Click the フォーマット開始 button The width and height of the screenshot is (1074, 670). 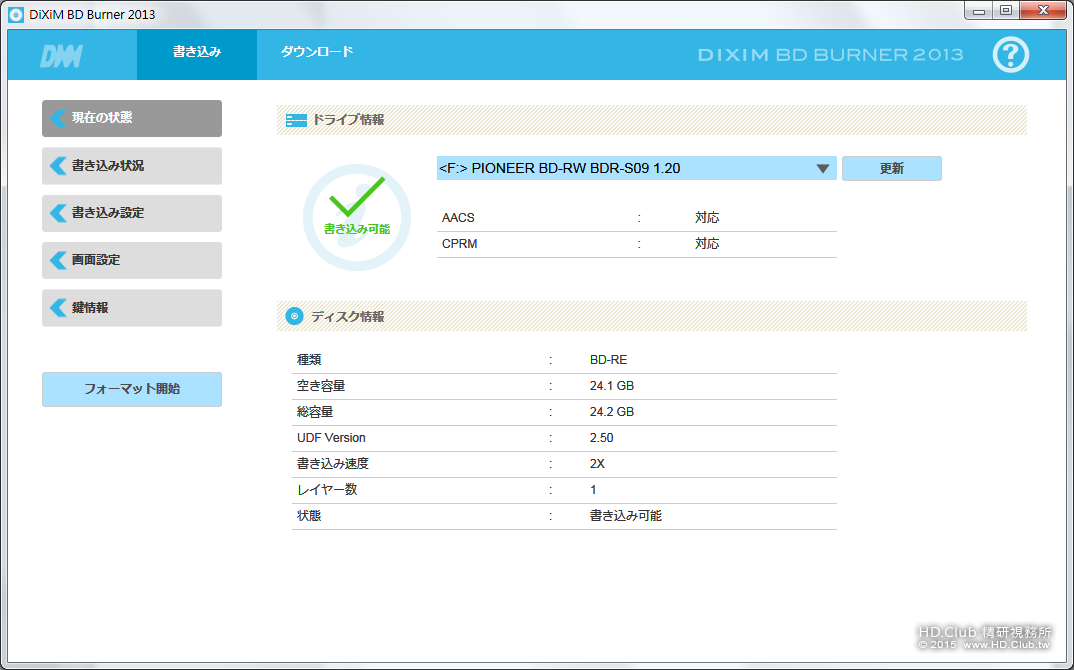tap(132, 389)
